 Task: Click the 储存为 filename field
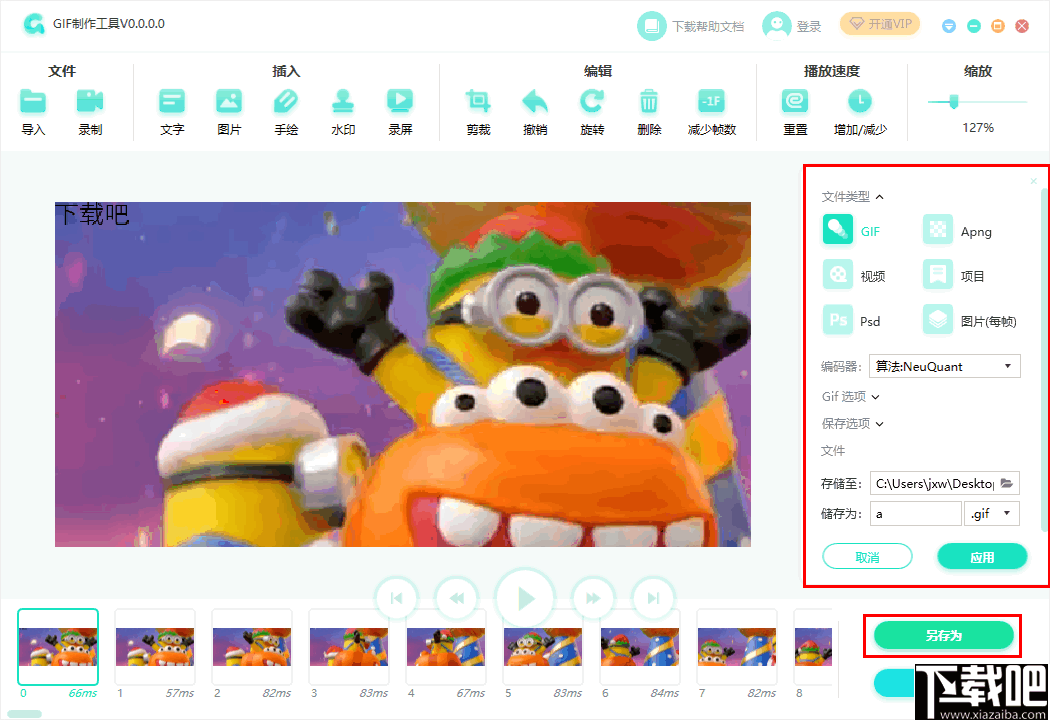tap(915, 514)
